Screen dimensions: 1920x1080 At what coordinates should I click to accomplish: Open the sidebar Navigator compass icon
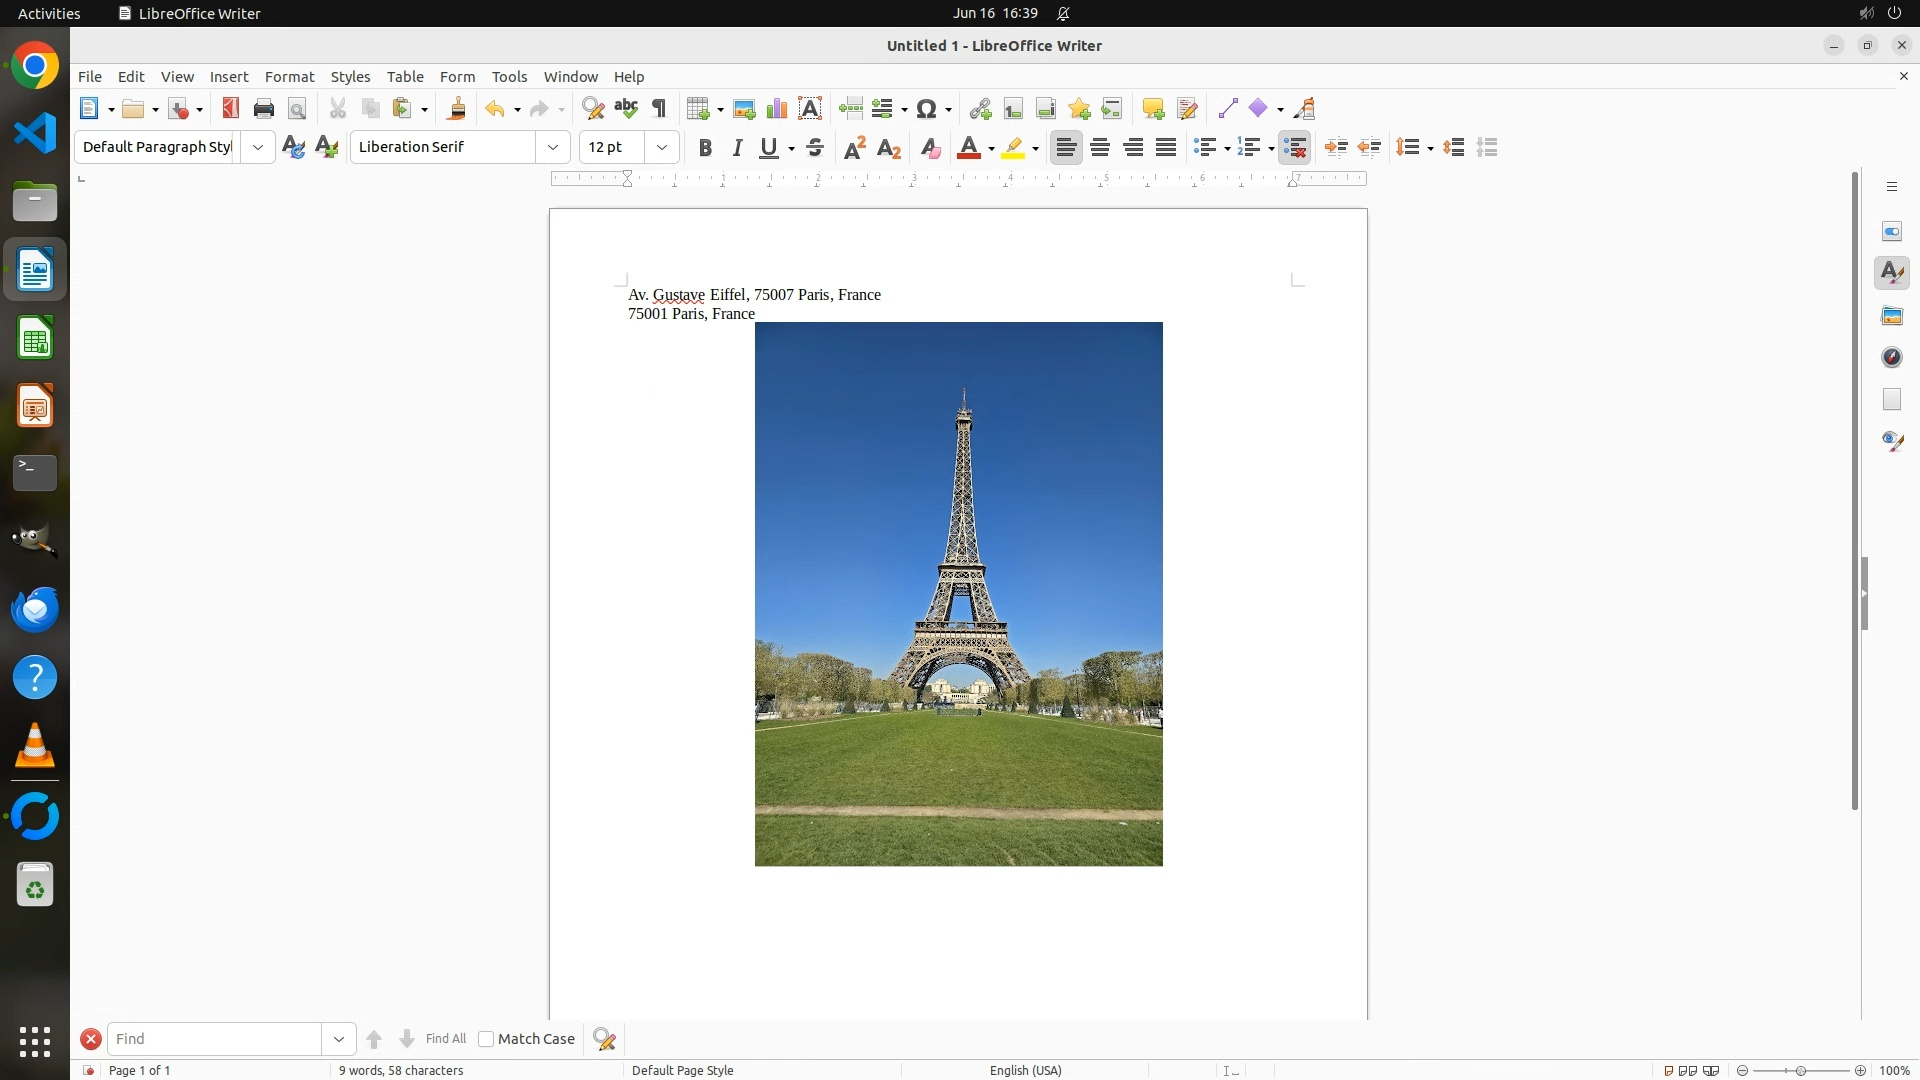[x=1892, y=358]
